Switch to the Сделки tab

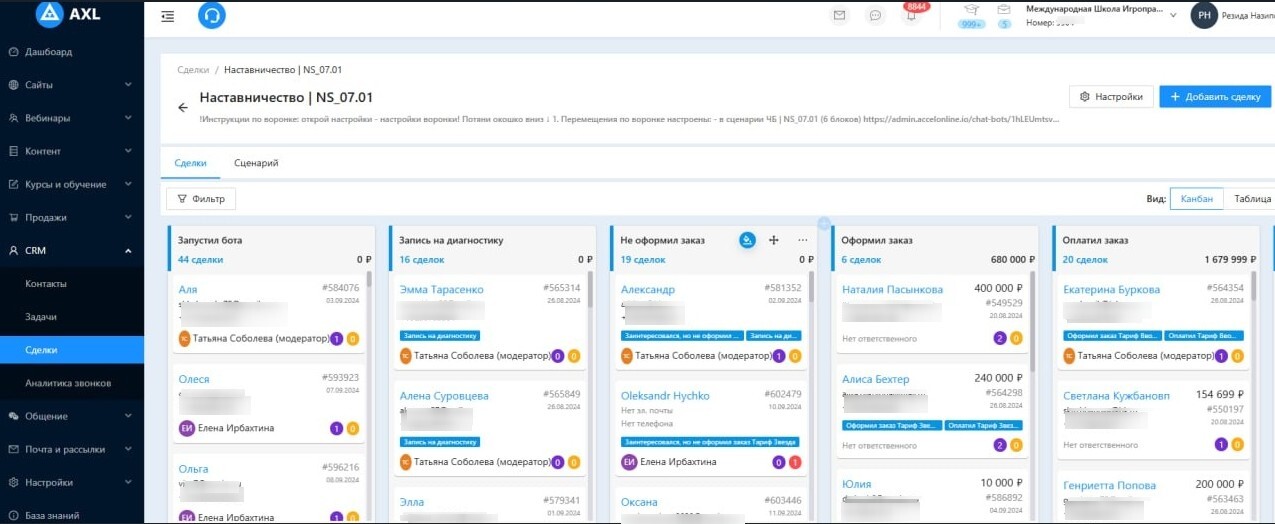tap(190, 163)
